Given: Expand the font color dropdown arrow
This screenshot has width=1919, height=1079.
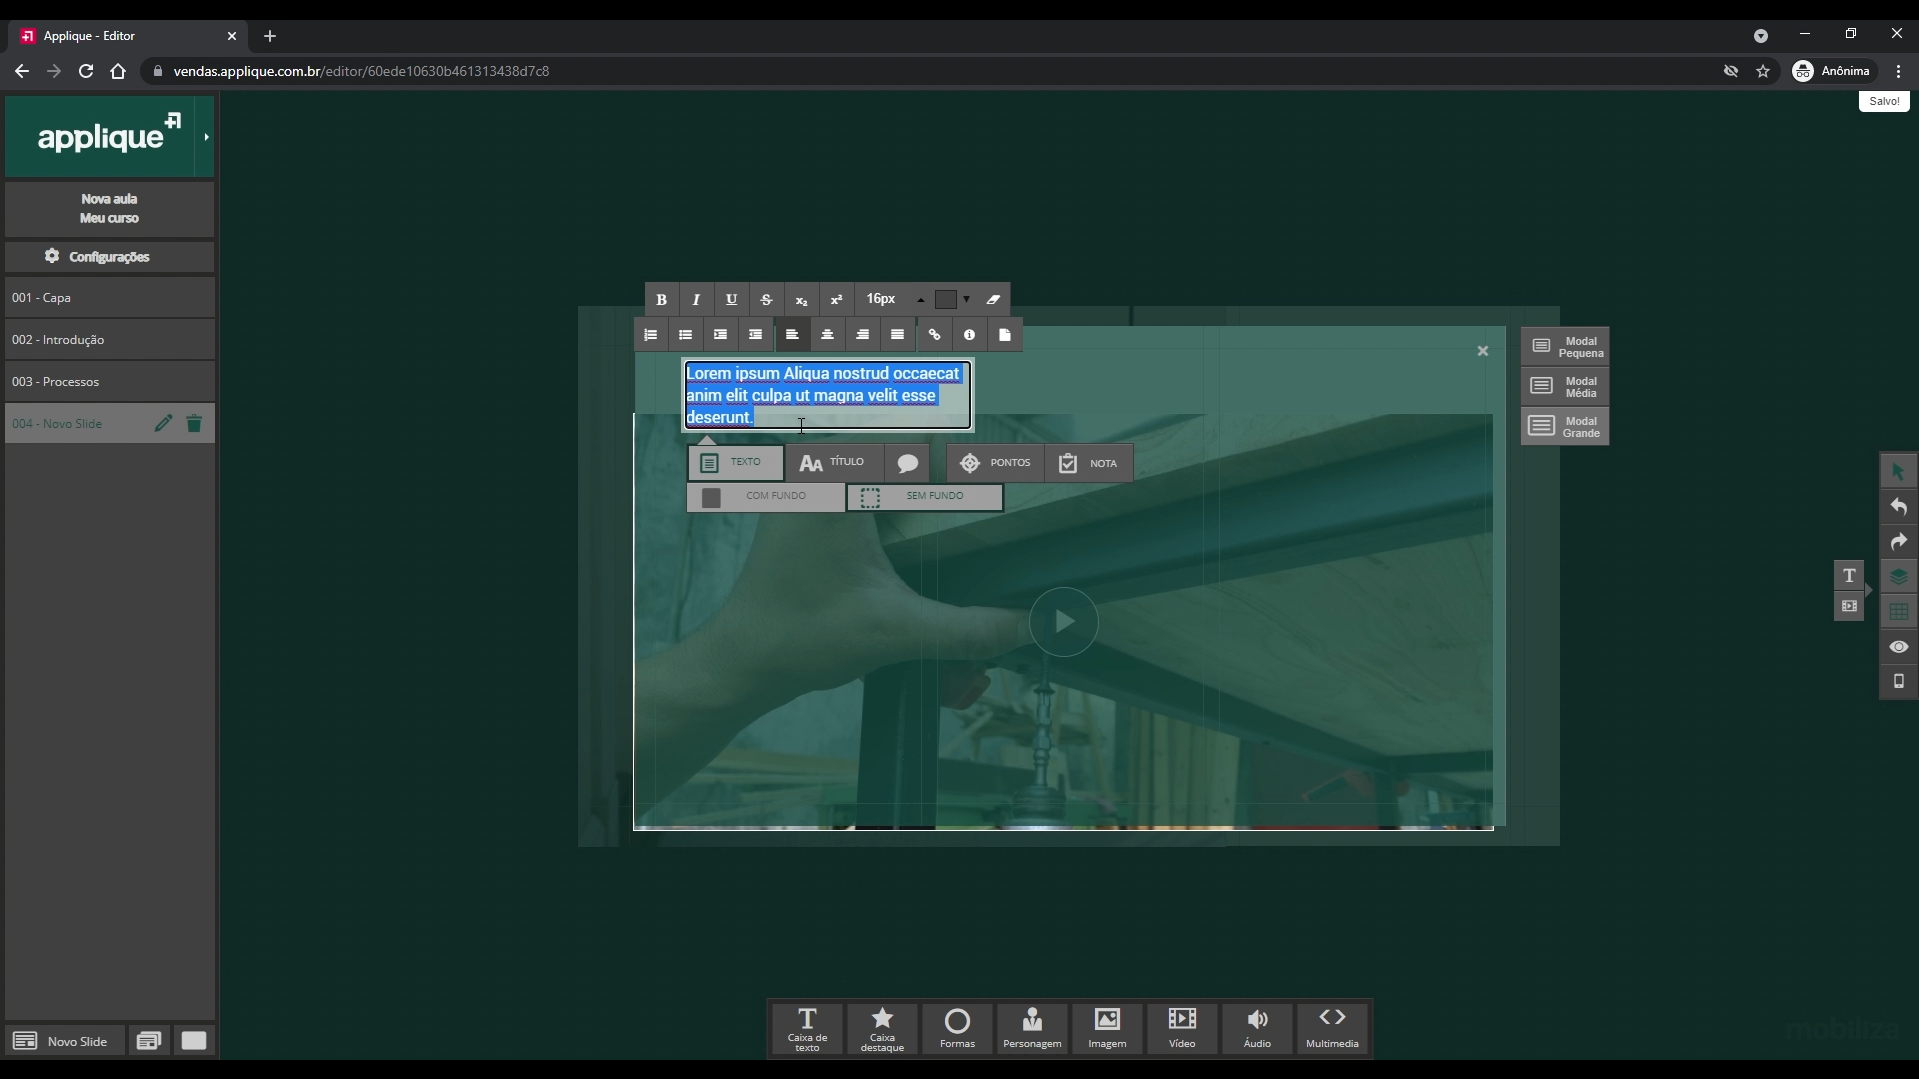Looking at the screenshot, I should pyautogui.click(x=964, y=299).
